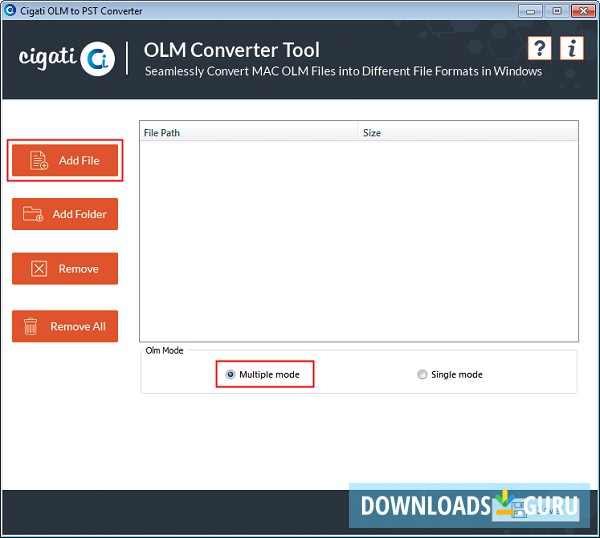
Task: Click the File Path column header
Action: (x=249, y=133)
